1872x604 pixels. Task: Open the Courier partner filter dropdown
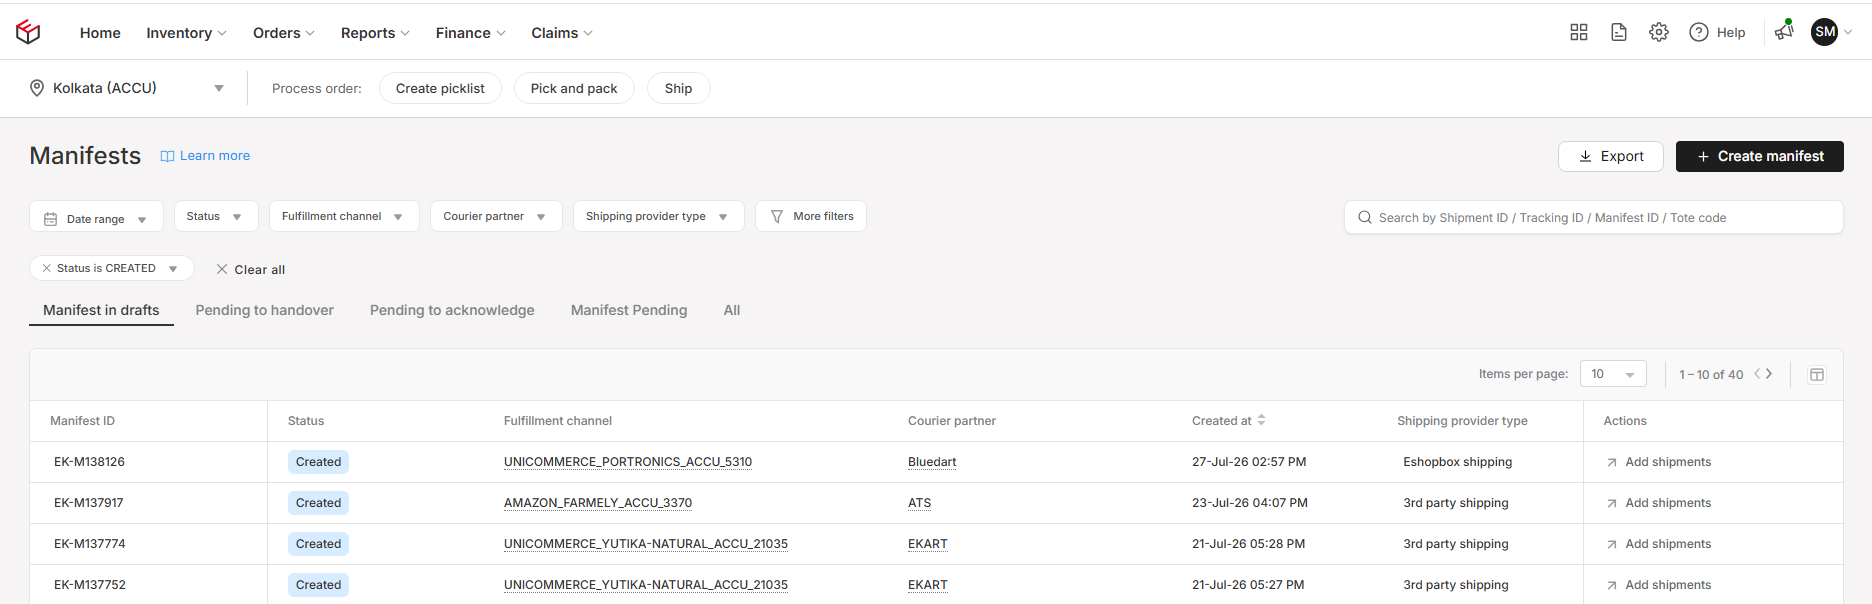pyautogui.click(x=496, y=216)
